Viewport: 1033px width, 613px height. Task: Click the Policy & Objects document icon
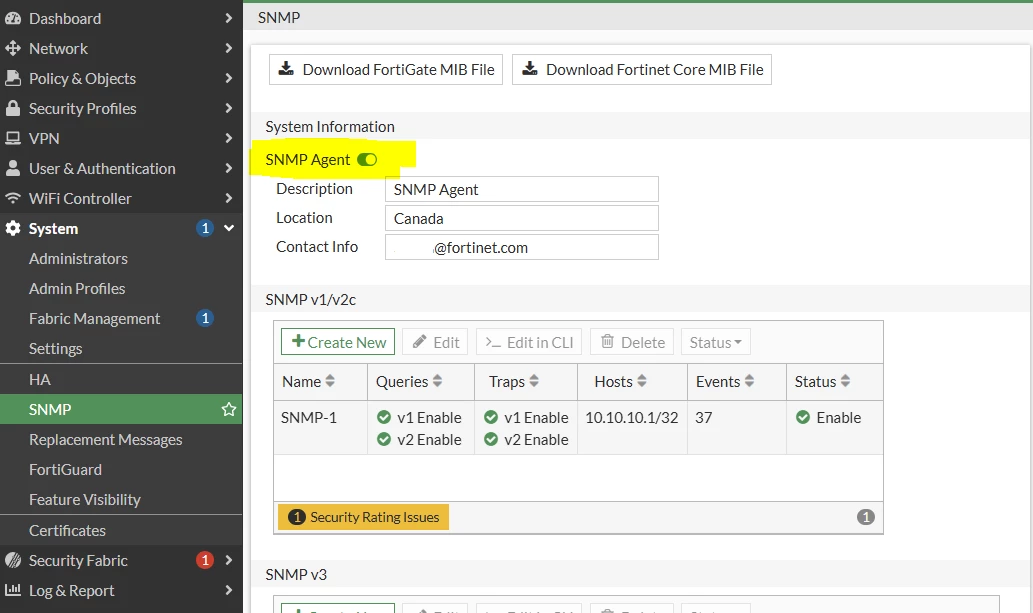tap(13, 78)
